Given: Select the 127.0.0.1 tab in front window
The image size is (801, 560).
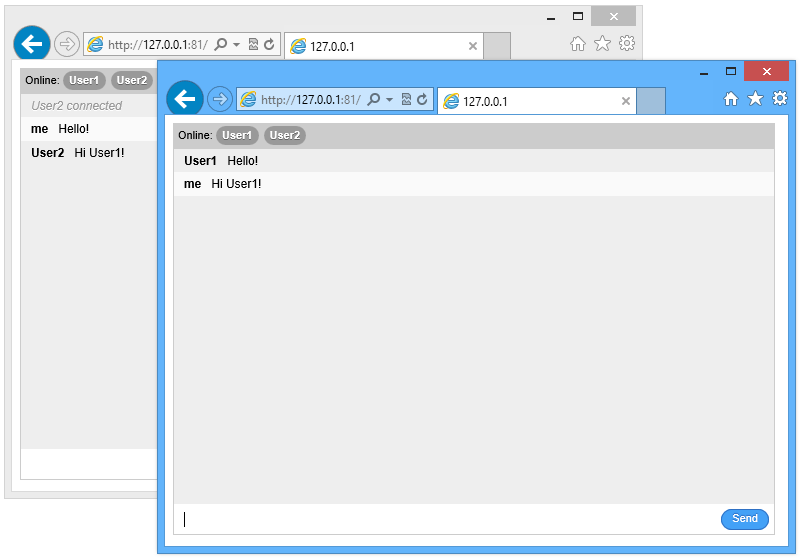Looking at the screenshot, I should 536,101.
